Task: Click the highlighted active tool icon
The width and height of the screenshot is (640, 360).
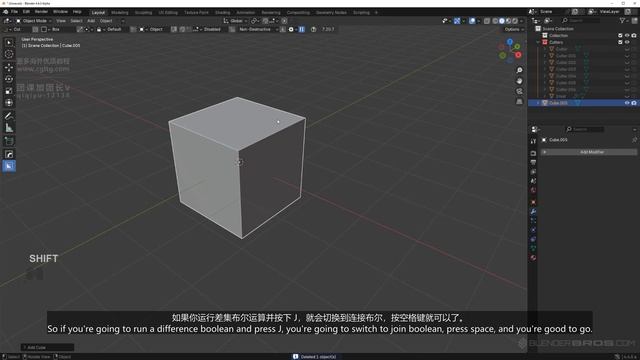Action: tap(9, 166)
